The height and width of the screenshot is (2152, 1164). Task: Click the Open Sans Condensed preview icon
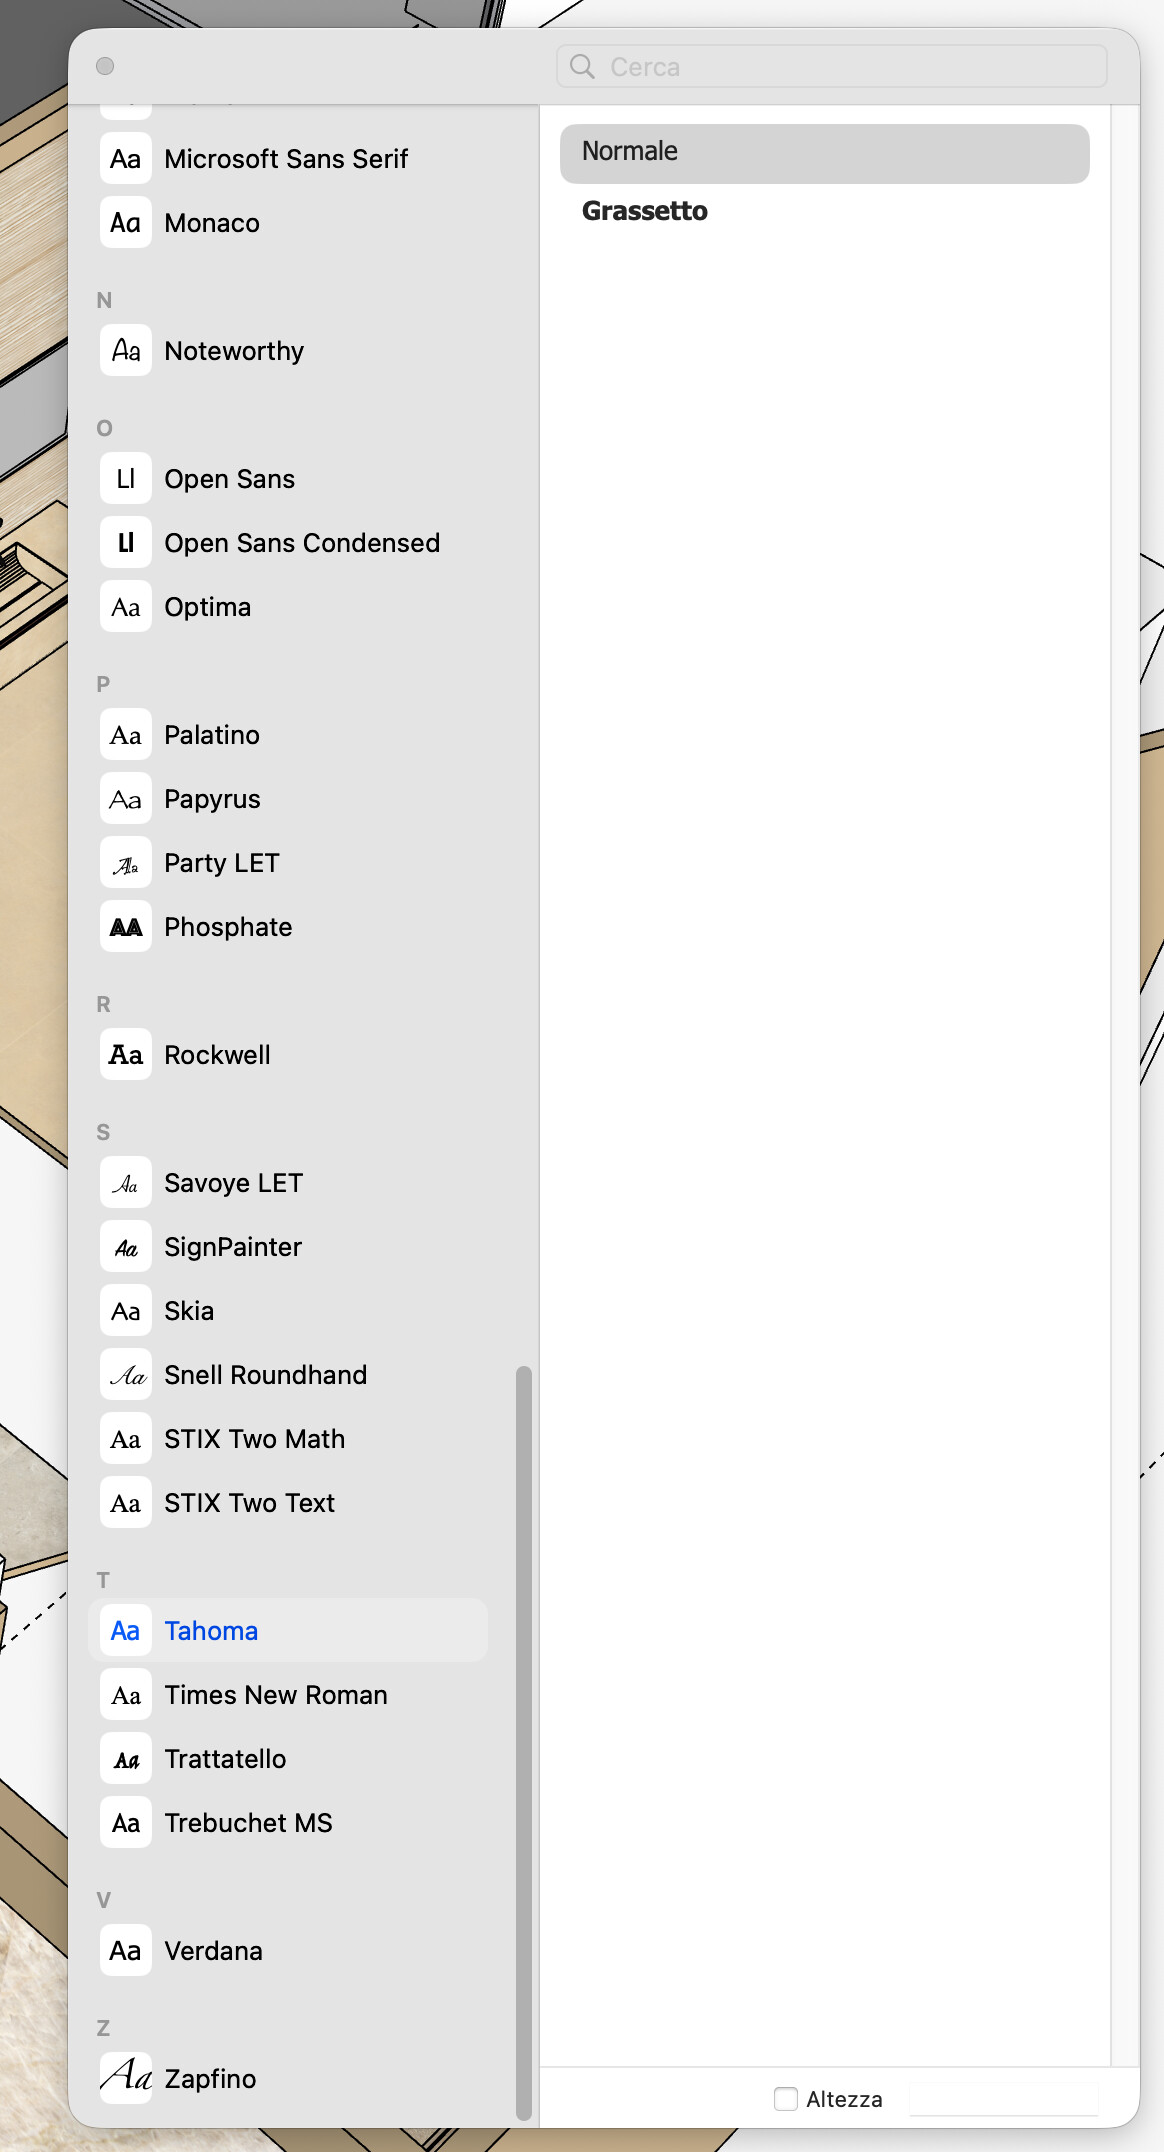point(126,543)
